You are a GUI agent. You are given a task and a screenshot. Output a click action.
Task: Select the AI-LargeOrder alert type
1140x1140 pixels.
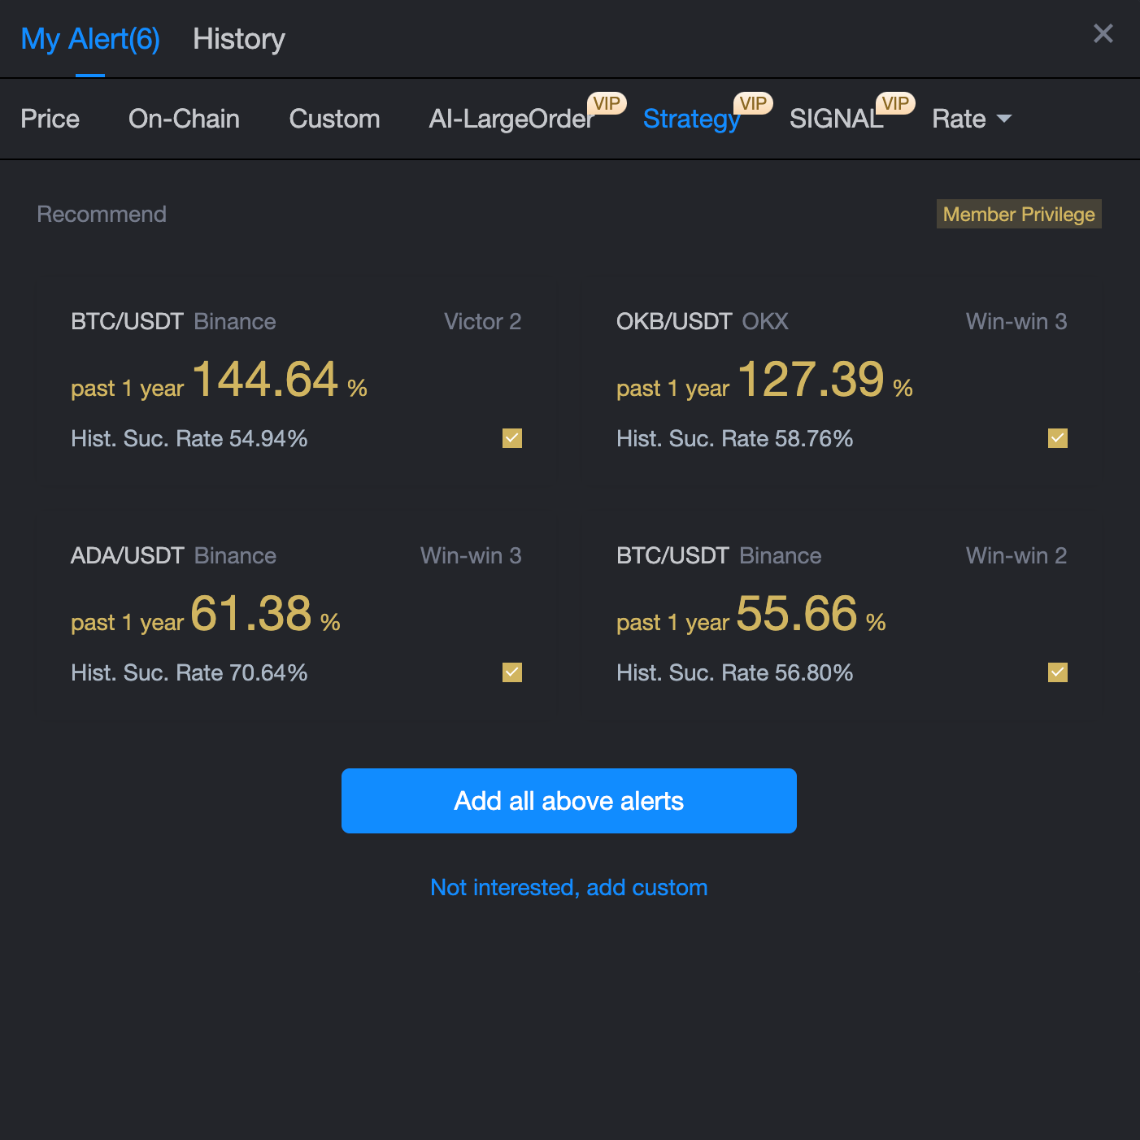pyautogui.click(x=510, y=119)
